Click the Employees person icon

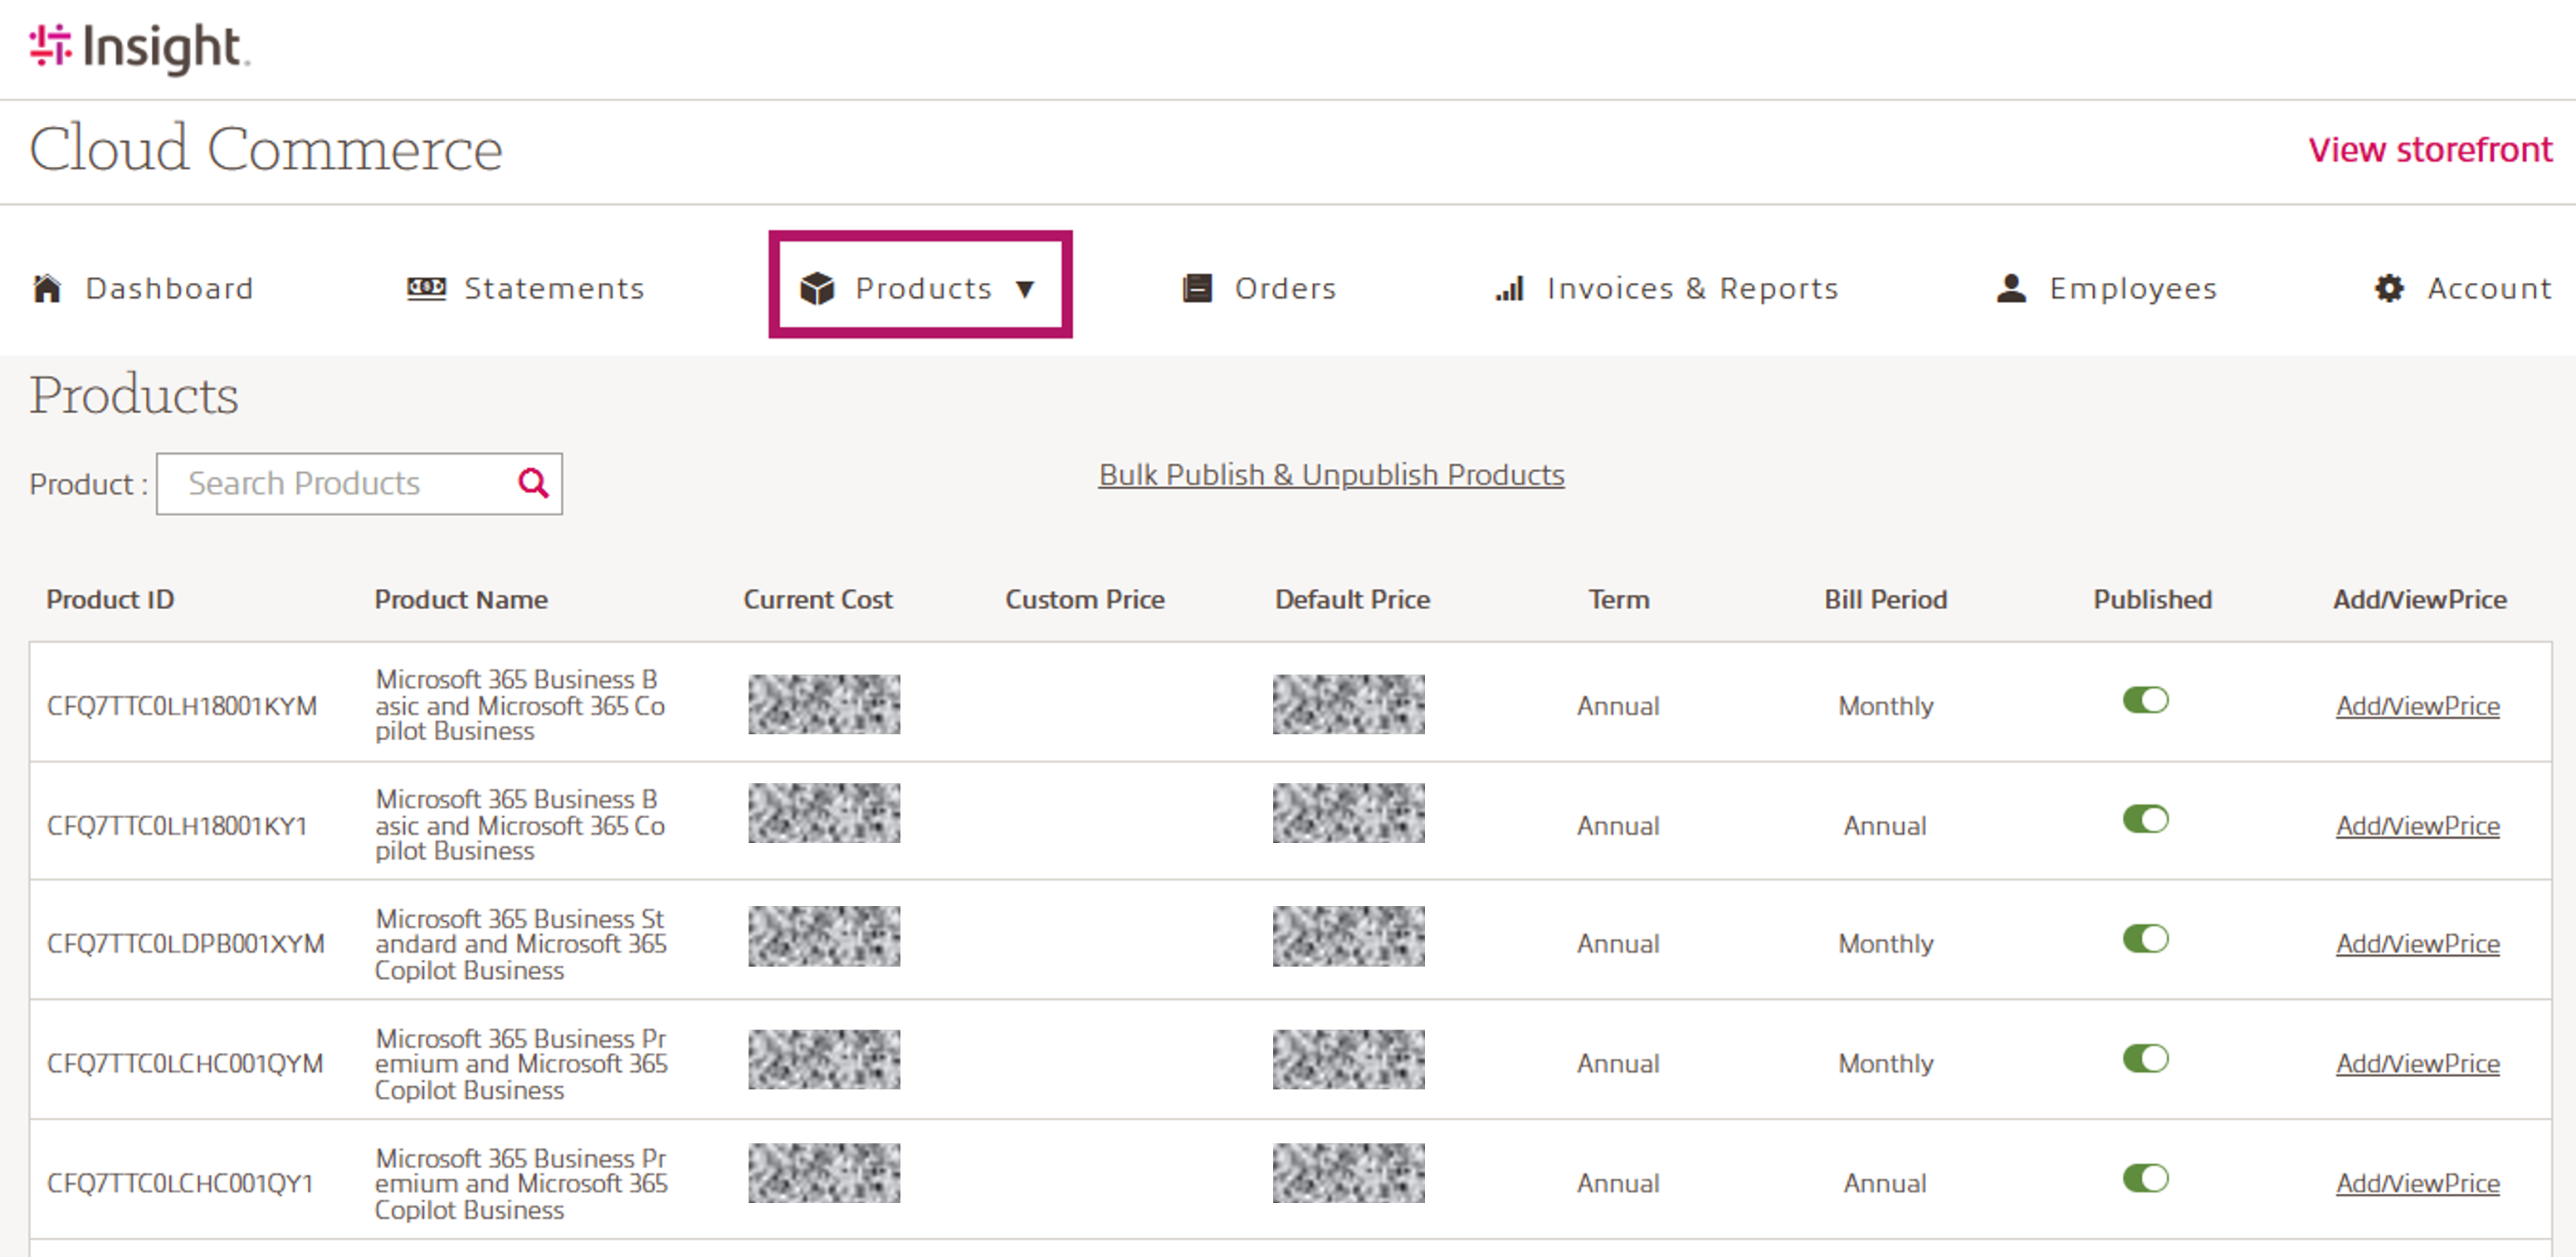pos(2011,289)
